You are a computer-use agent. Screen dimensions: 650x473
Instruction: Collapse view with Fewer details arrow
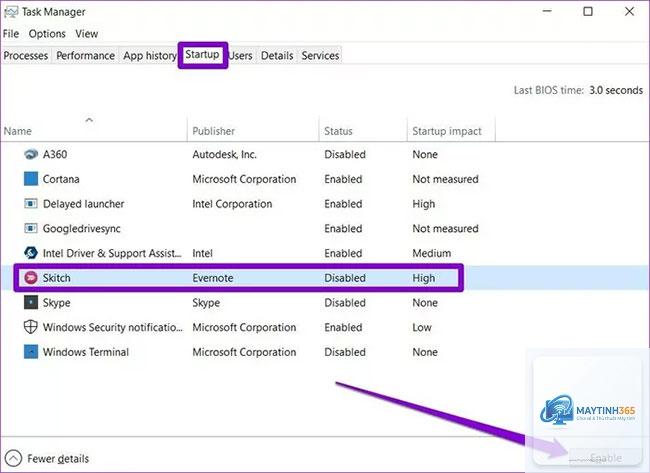pyautogui.click(x=13, y=458)
